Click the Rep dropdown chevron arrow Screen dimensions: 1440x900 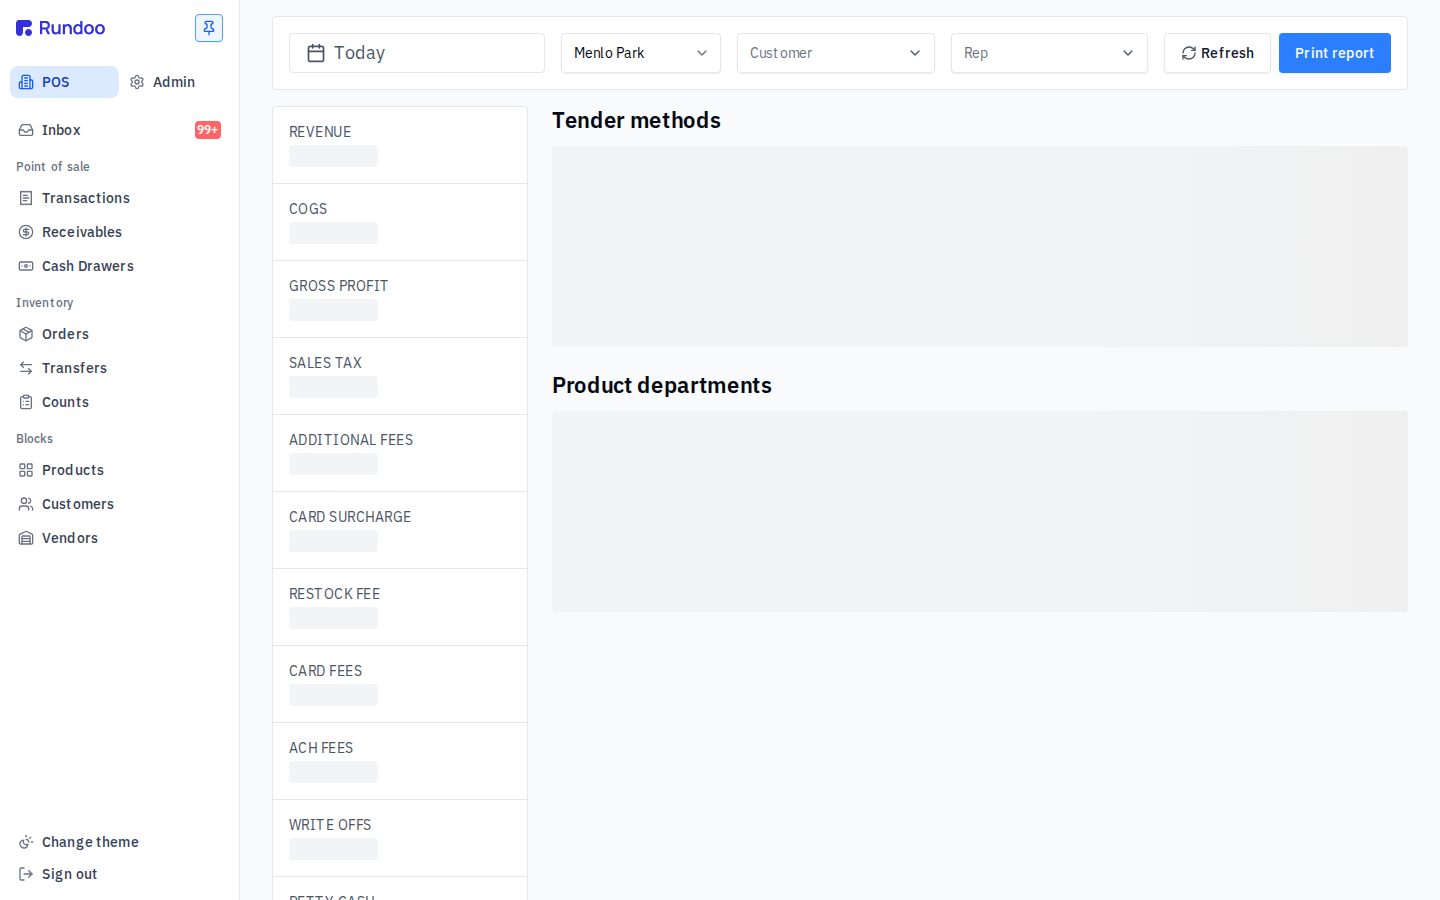coord(1128,53)
